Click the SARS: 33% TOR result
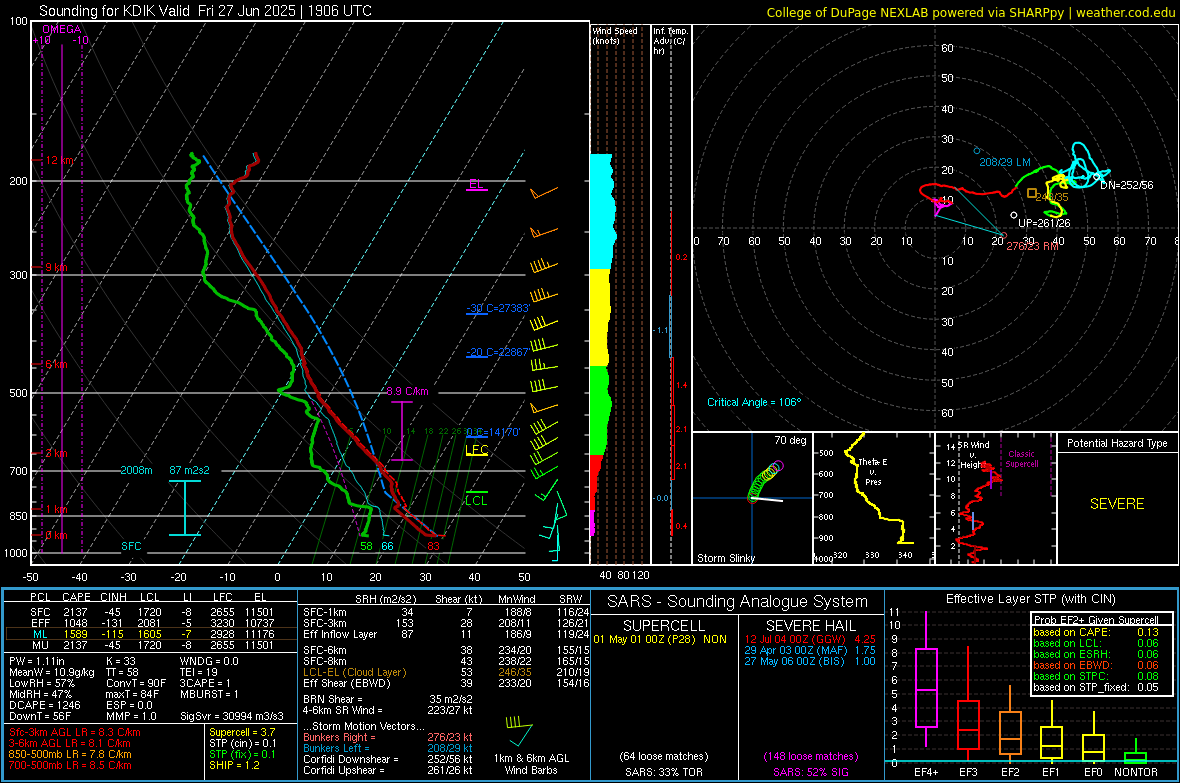 pyautogui.click(x=663, y=772)
